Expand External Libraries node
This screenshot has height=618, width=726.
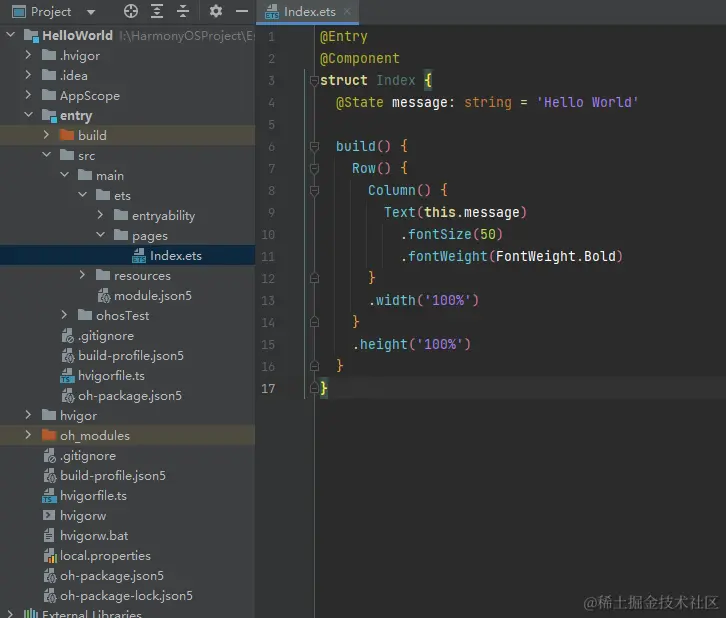pyautogui.click(x=11, y=614)
